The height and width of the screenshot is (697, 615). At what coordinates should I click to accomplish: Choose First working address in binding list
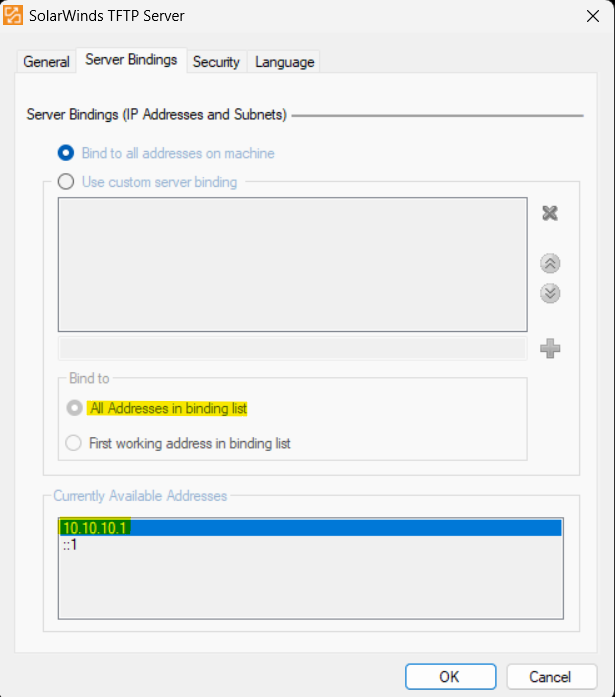click(x=74, y=443)
